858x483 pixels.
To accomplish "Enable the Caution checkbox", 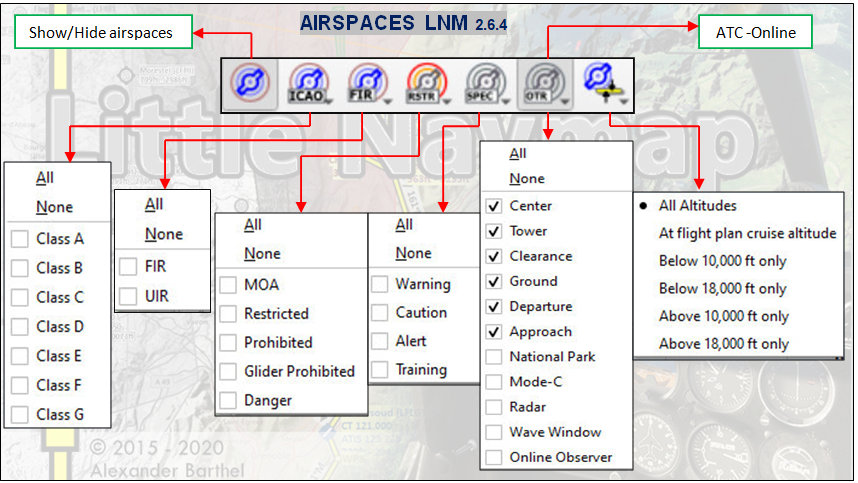I will tap(379, 313).
